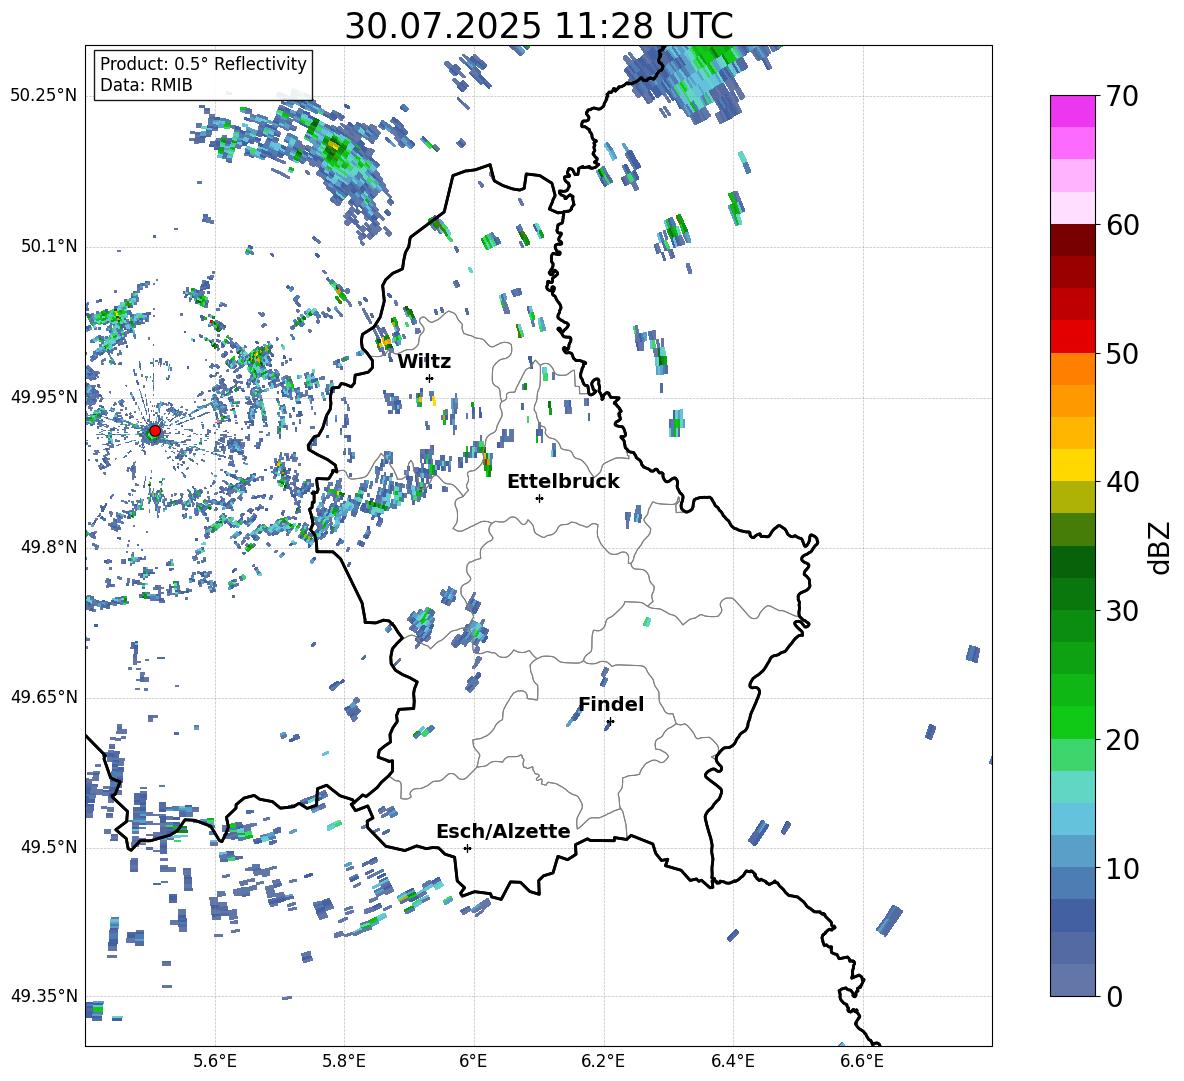Click the Findel city label
Screen dimensions: 1184x1081
tap(611, 704)
